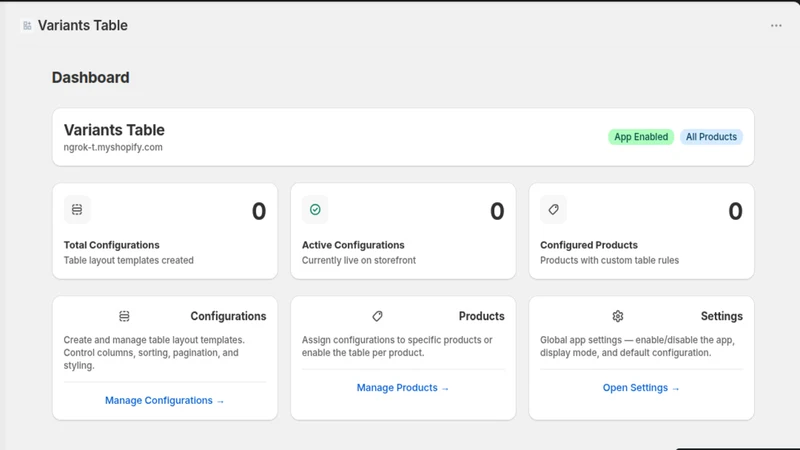Viewport: 800px width, 450px height.
Task: Click the Configured Products count zero
Action: [735, 211]
